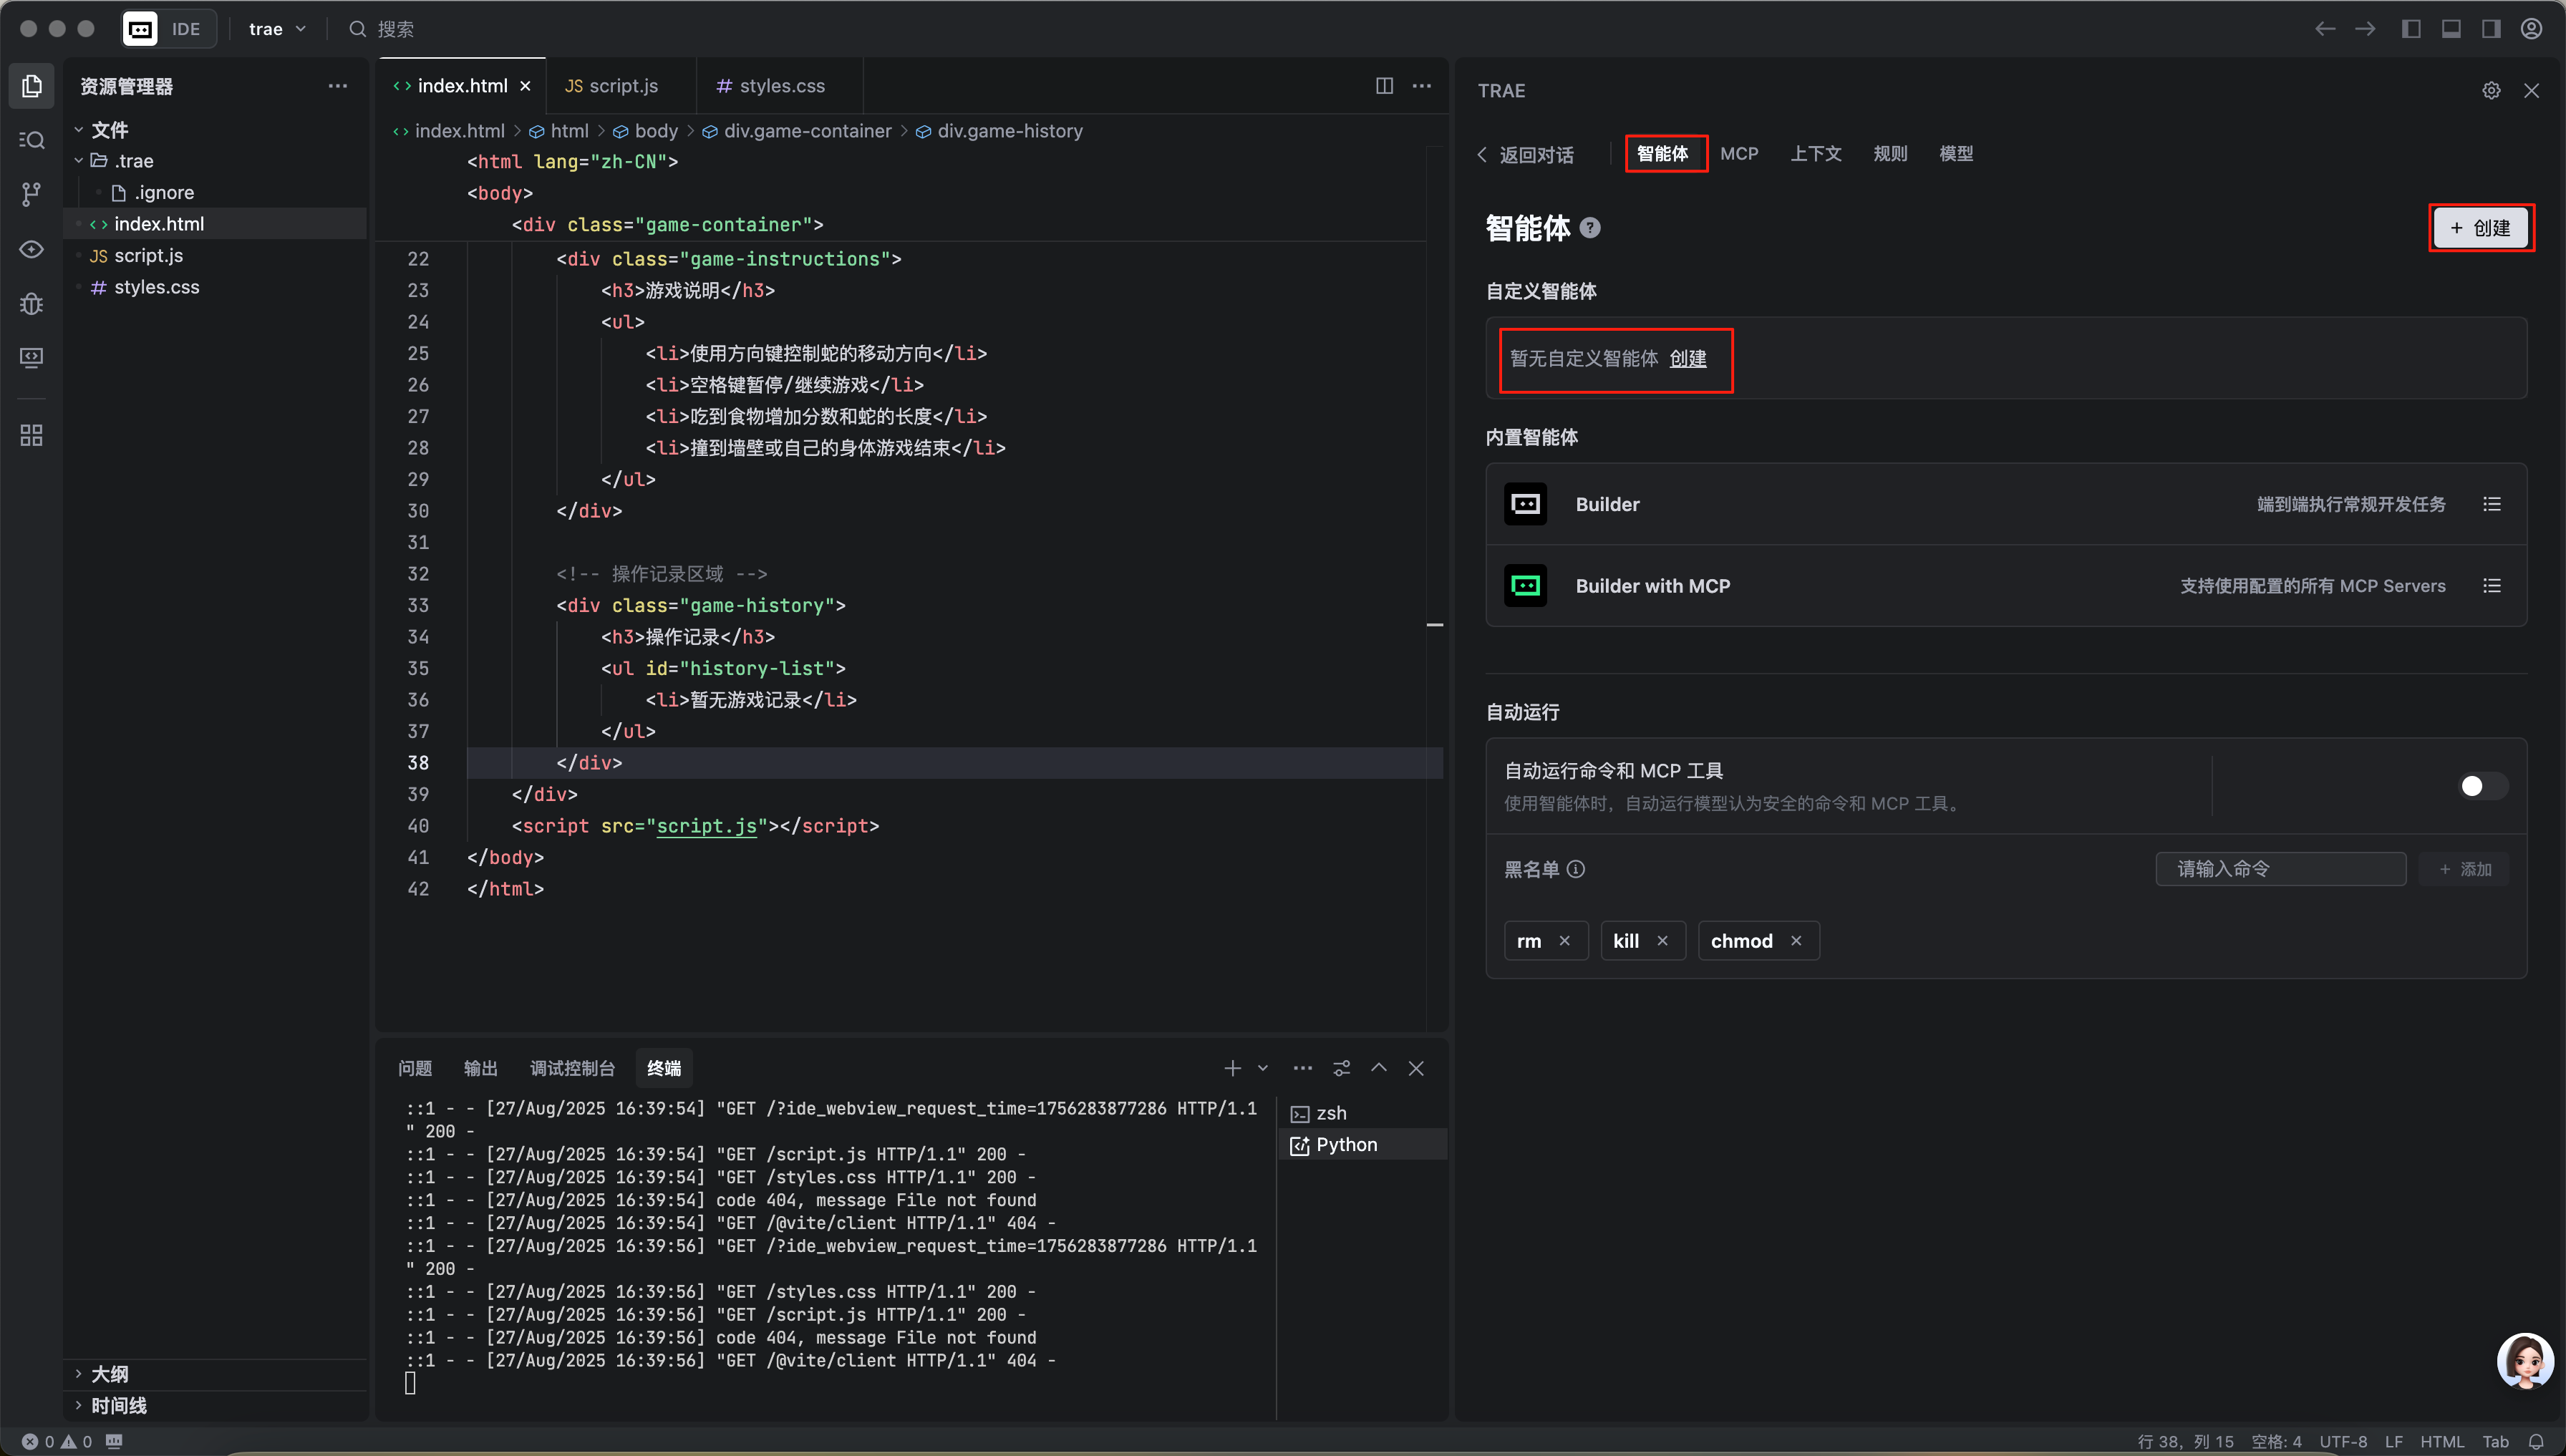Toggle the right sidebar layout icon
The image size is (2566, 1456).
coord(2491,29)
